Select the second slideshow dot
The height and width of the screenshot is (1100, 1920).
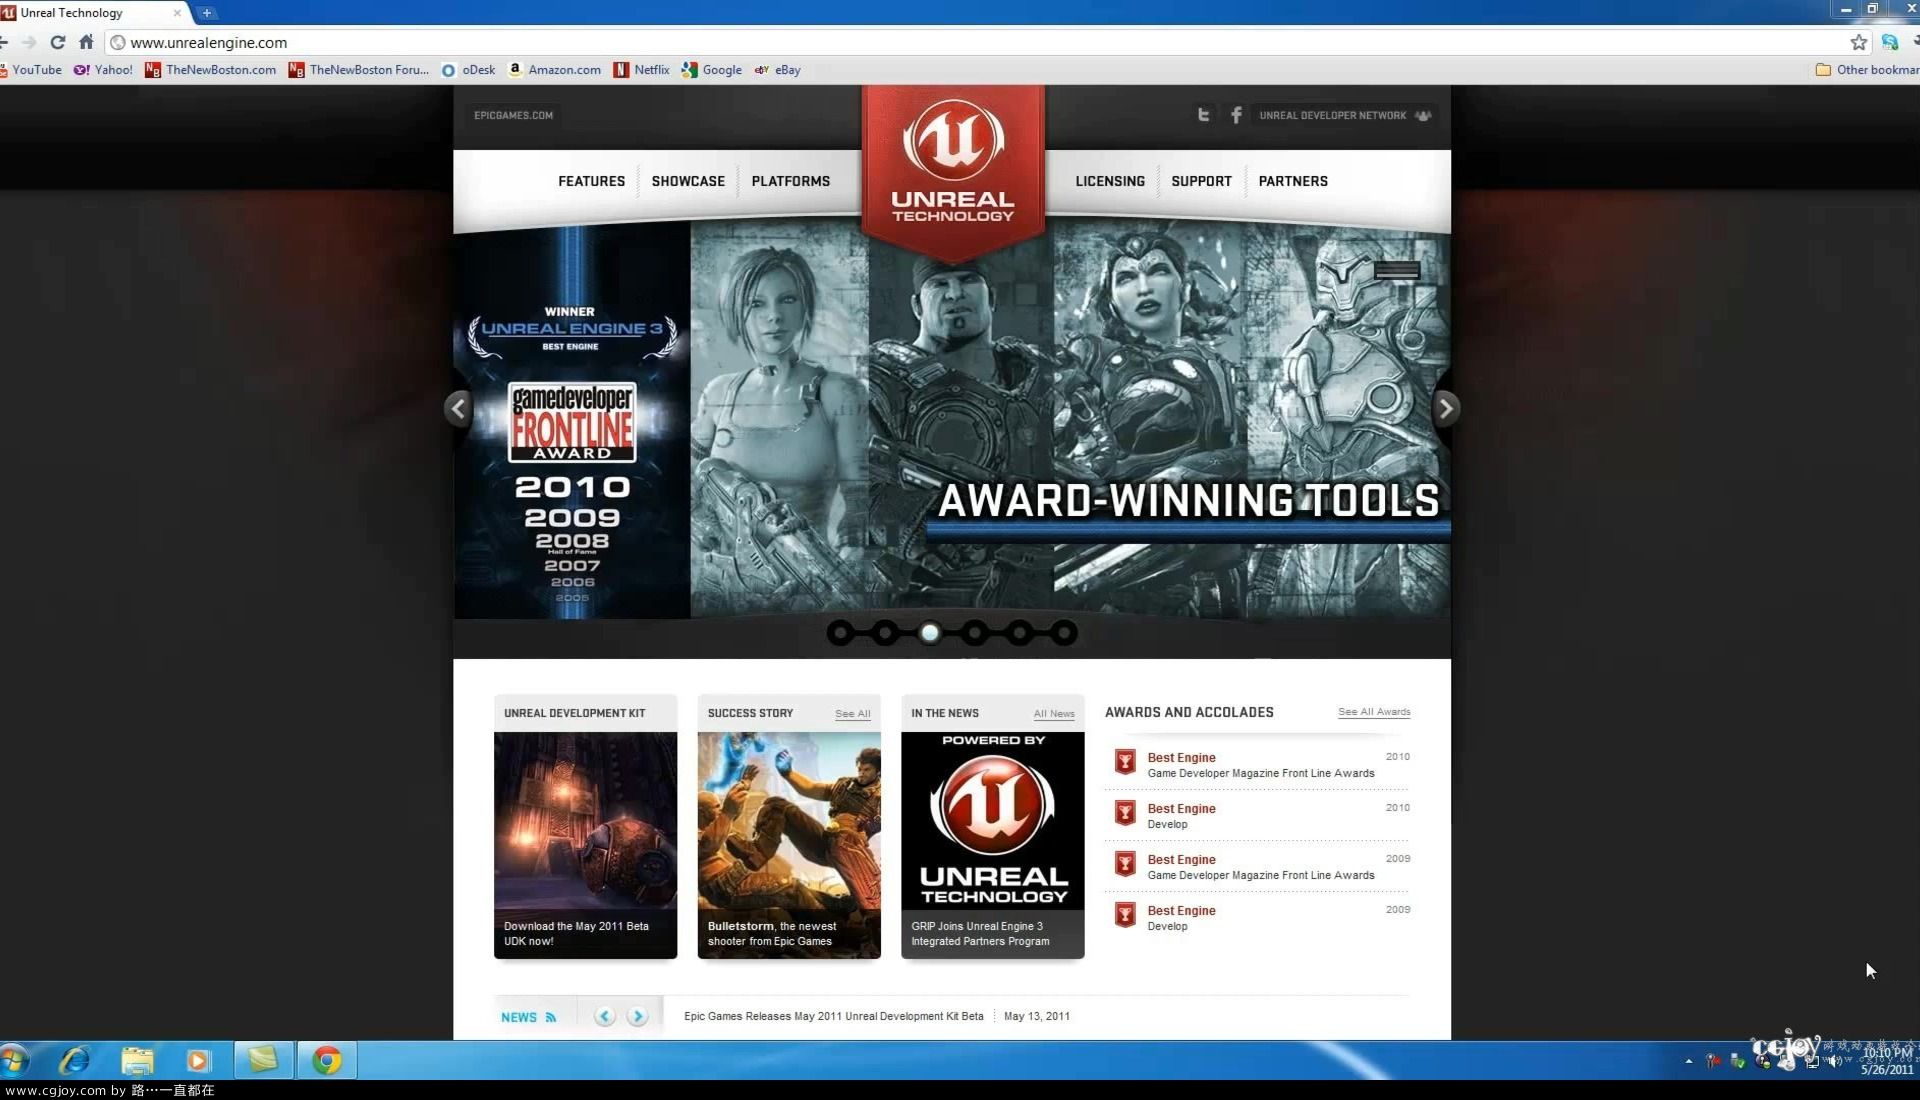[885, 633]
